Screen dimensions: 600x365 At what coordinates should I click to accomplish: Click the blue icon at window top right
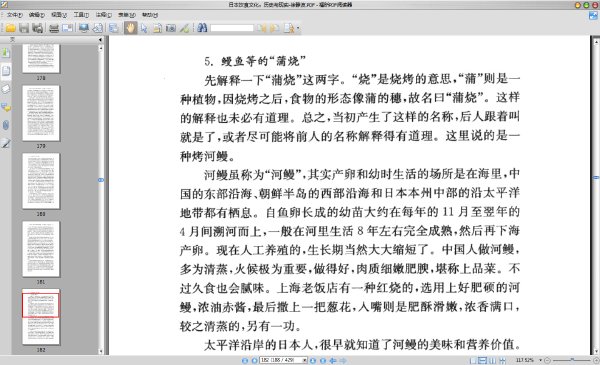pos(593,16)
